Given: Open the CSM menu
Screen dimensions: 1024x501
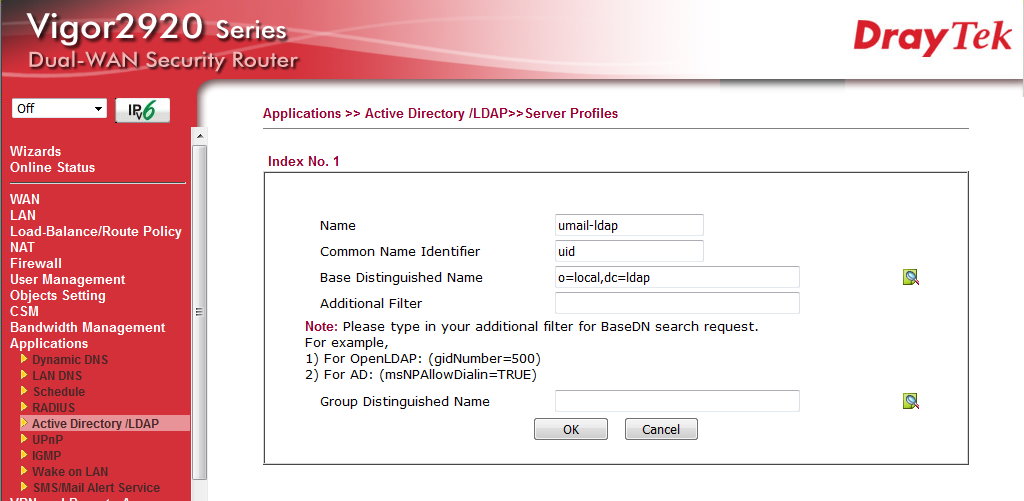Looking at the screenshot, I should pyautogui.click(x=24, y=311).
